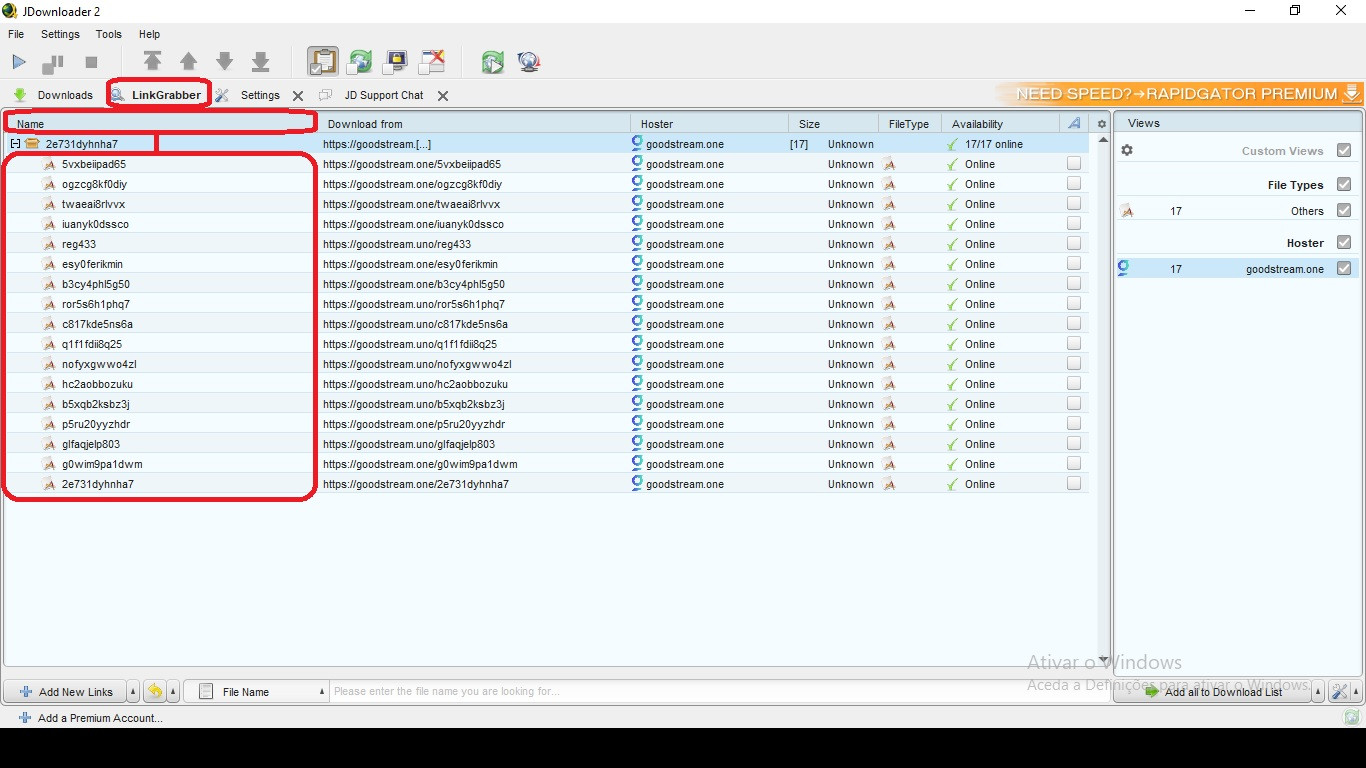Click the Add New Links button
1366x768 pixels.
tap(66, 692)
